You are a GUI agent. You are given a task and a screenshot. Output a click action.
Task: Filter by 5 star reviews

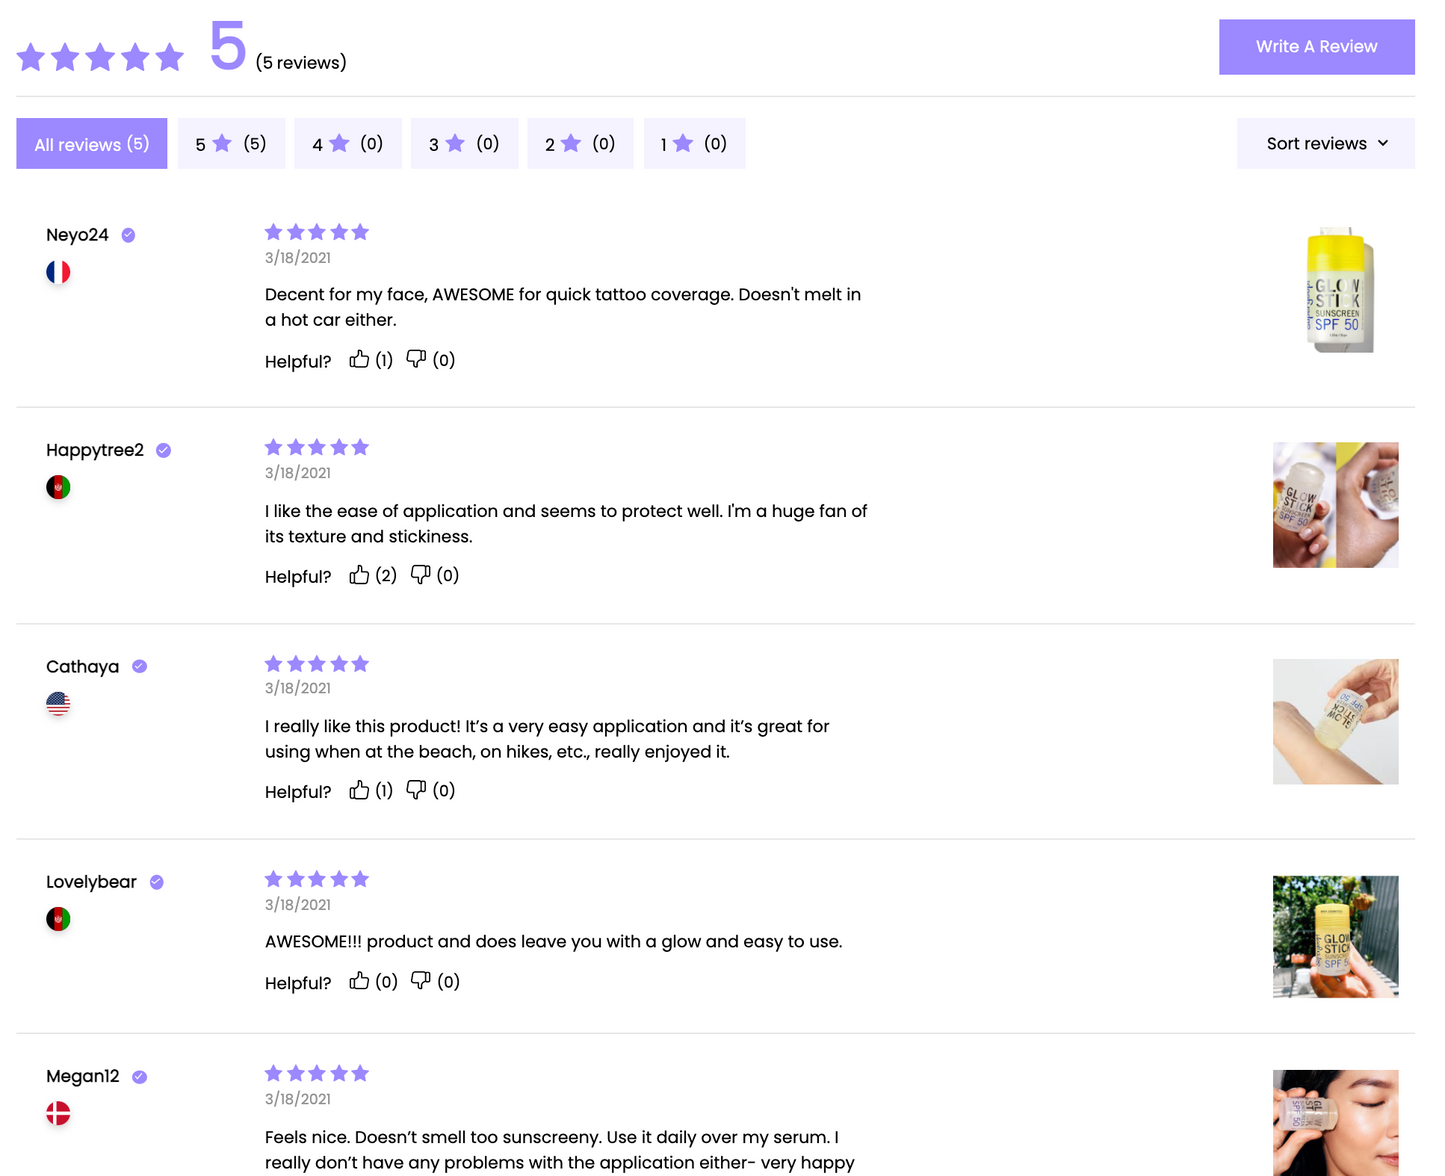[231, 144]
